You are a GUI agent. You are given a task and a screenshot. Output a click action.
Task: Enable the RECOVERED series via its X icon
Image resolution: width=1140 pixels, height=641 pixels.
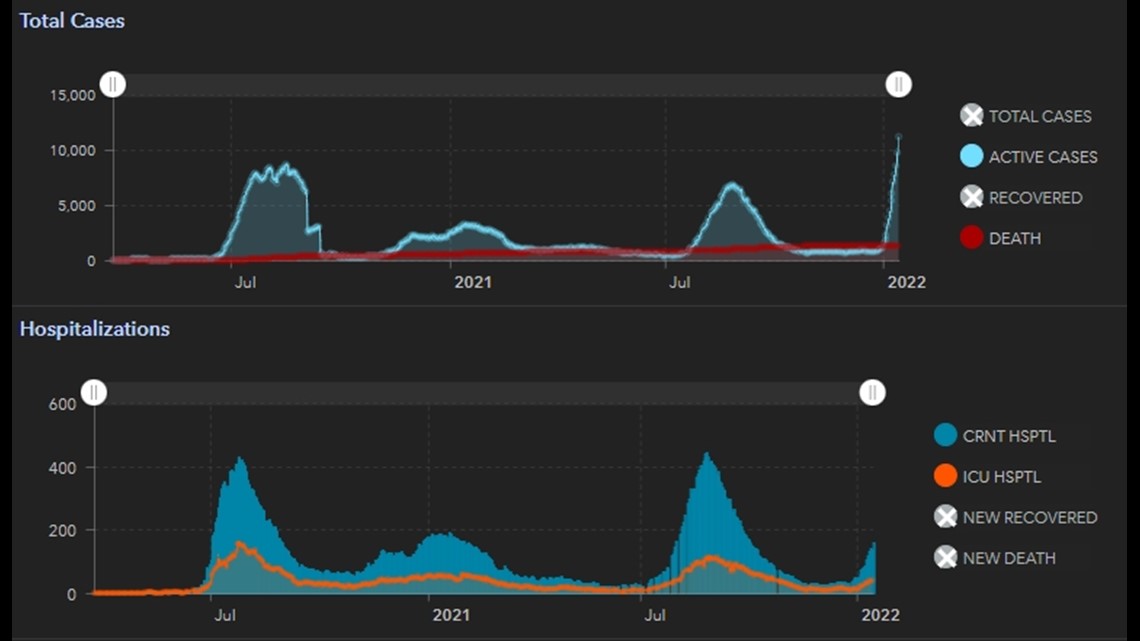coord(971,197)
